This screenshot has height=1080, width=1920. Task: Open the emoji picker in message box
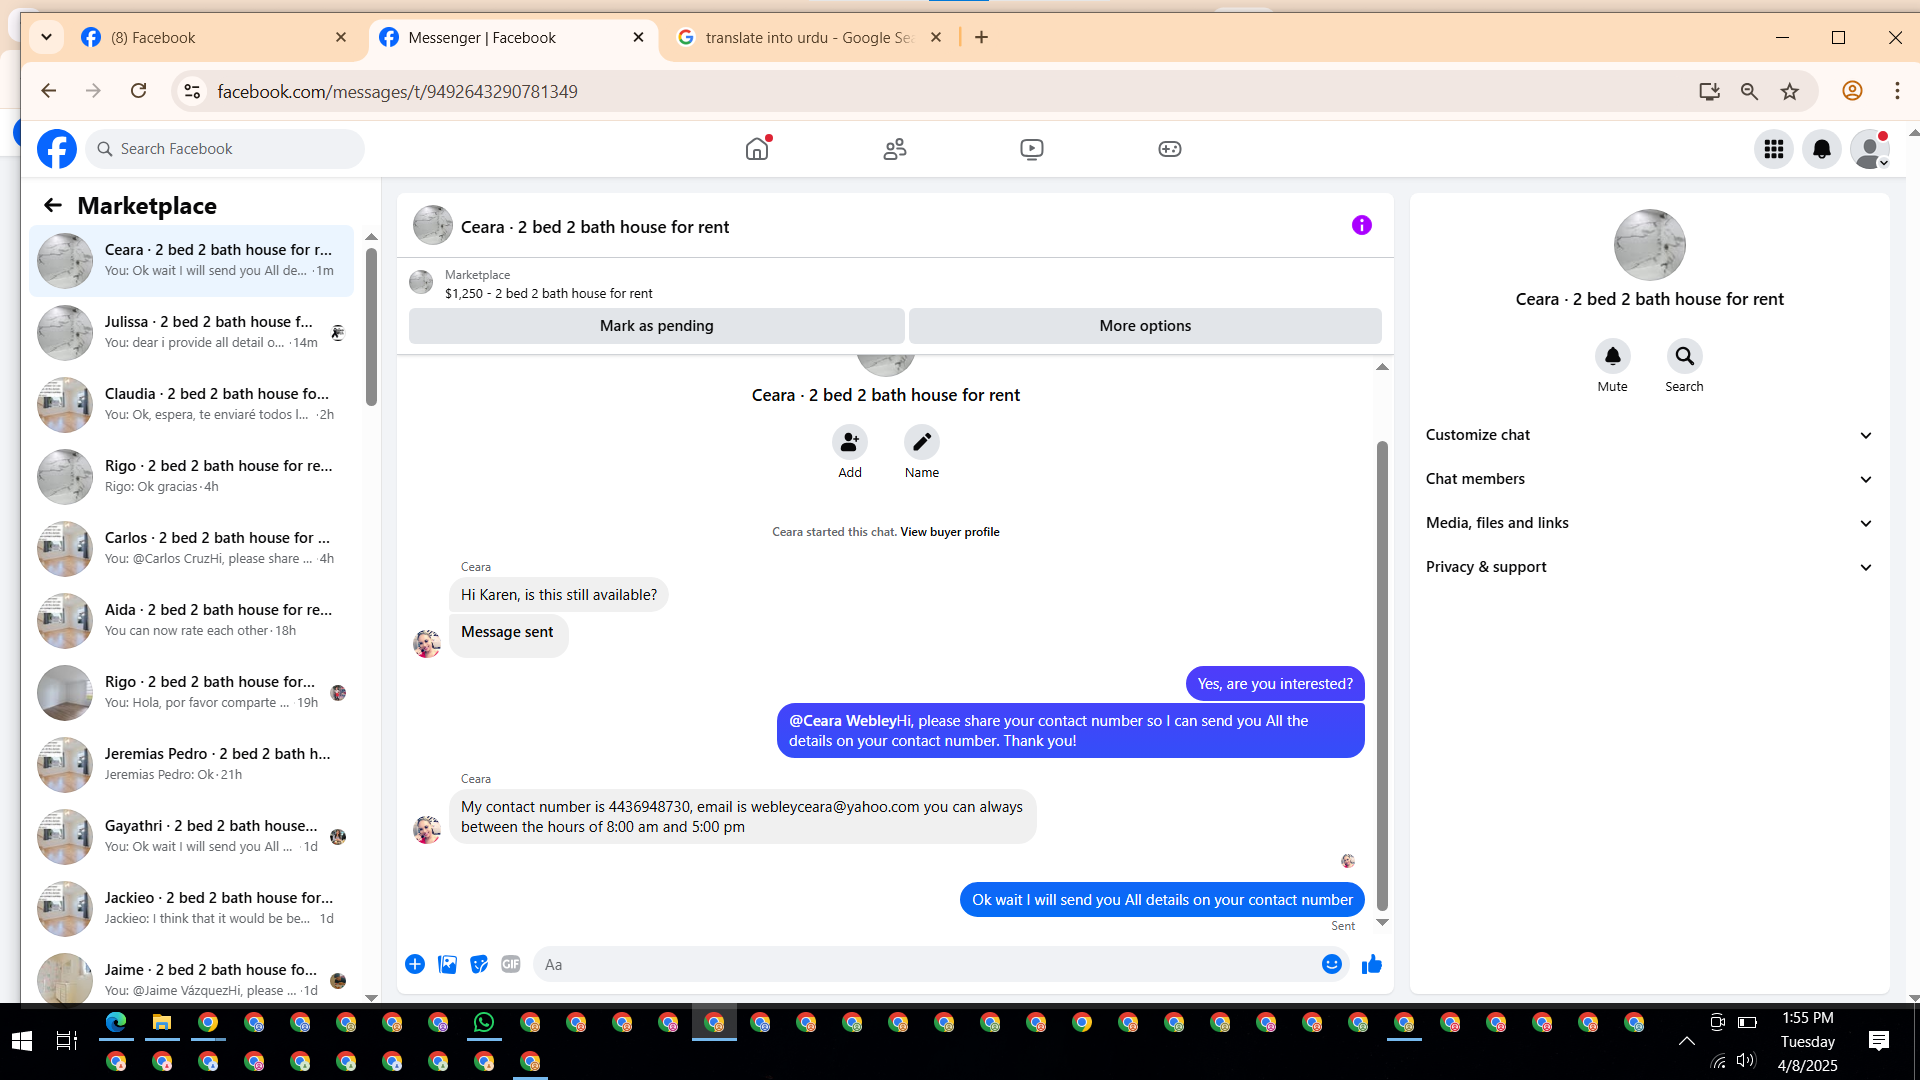click(1331, 964)
